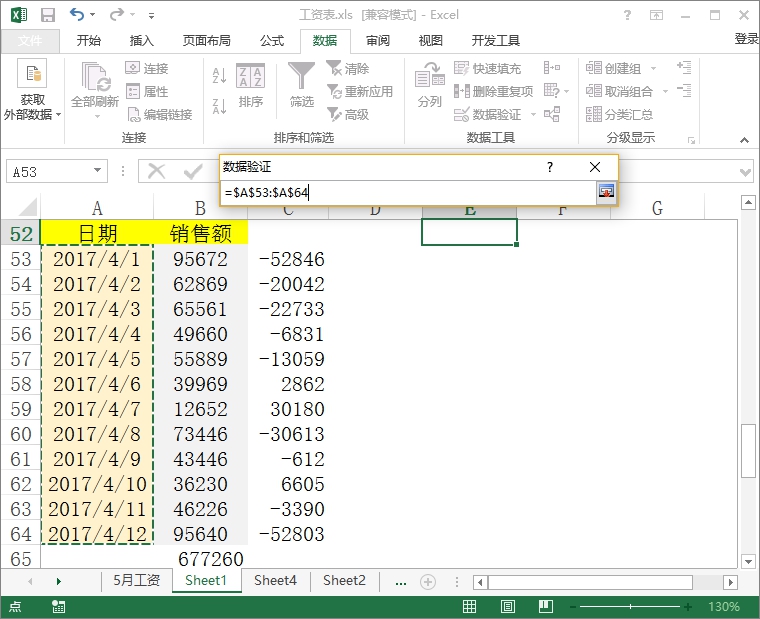Image resolution: width=760 pixels, height=619 pixels.
Task: Click zoom out minus button
Action: point(573,607)
